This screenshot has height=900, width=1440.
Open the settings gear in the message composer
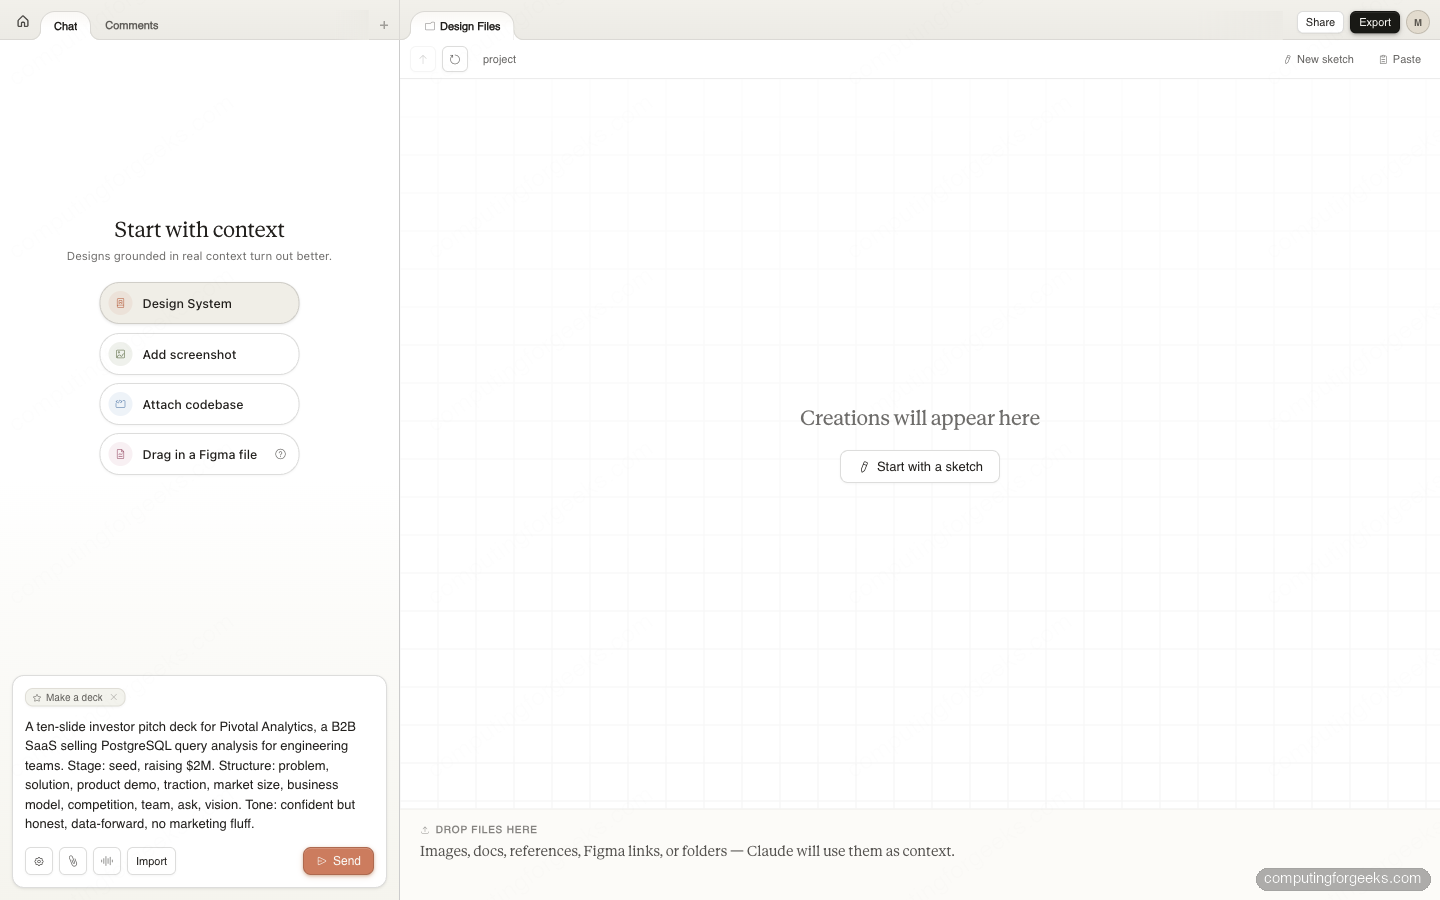coord(39,861)
